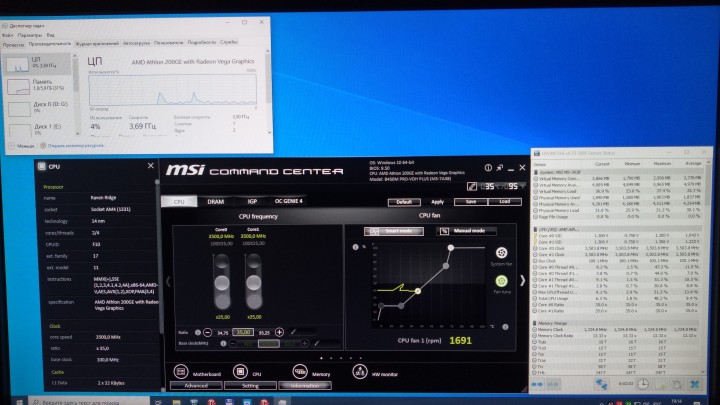Click the temperature edit pencil icon
720x405 pixels.
[x=472, y=186]
